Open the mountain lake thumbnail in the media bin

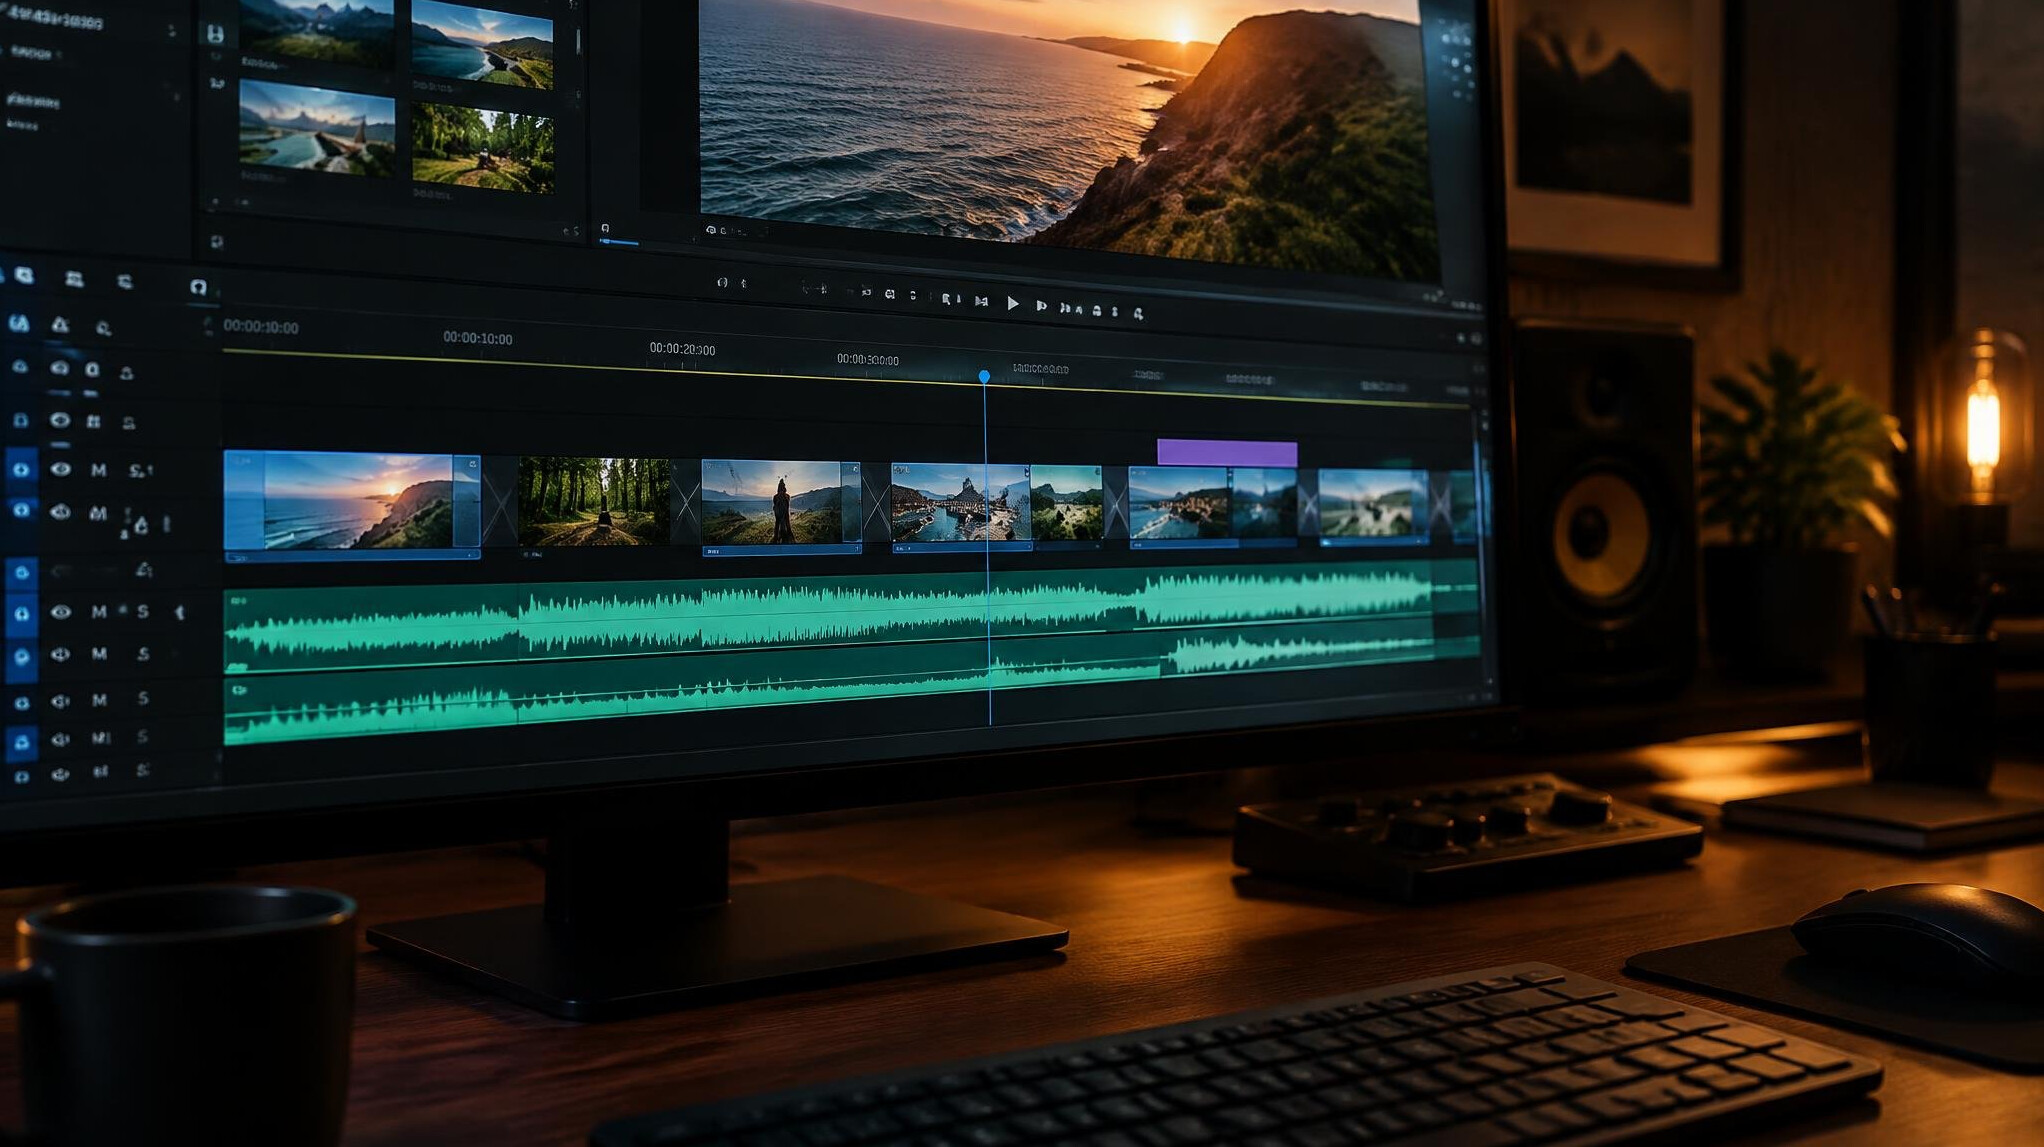(317, 127)
